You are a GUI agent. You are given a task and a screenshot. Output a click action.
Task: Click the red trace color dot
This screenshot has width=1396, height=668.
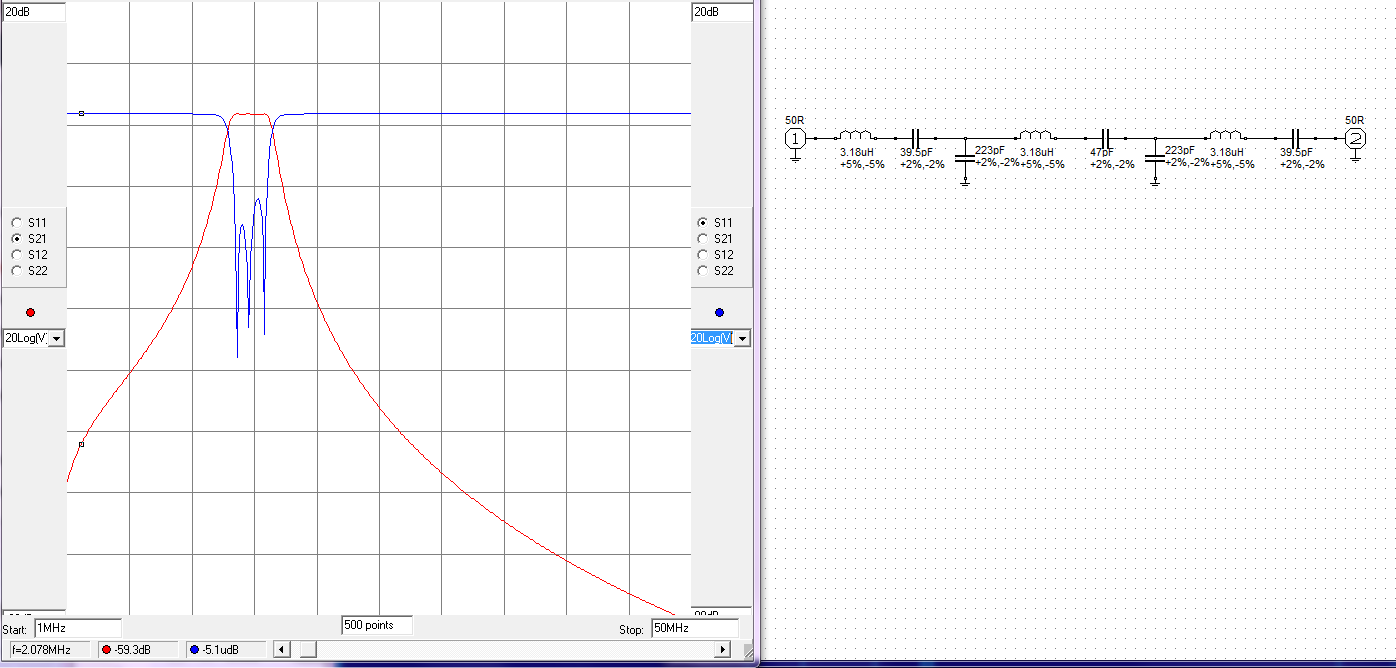coord(30,312)
